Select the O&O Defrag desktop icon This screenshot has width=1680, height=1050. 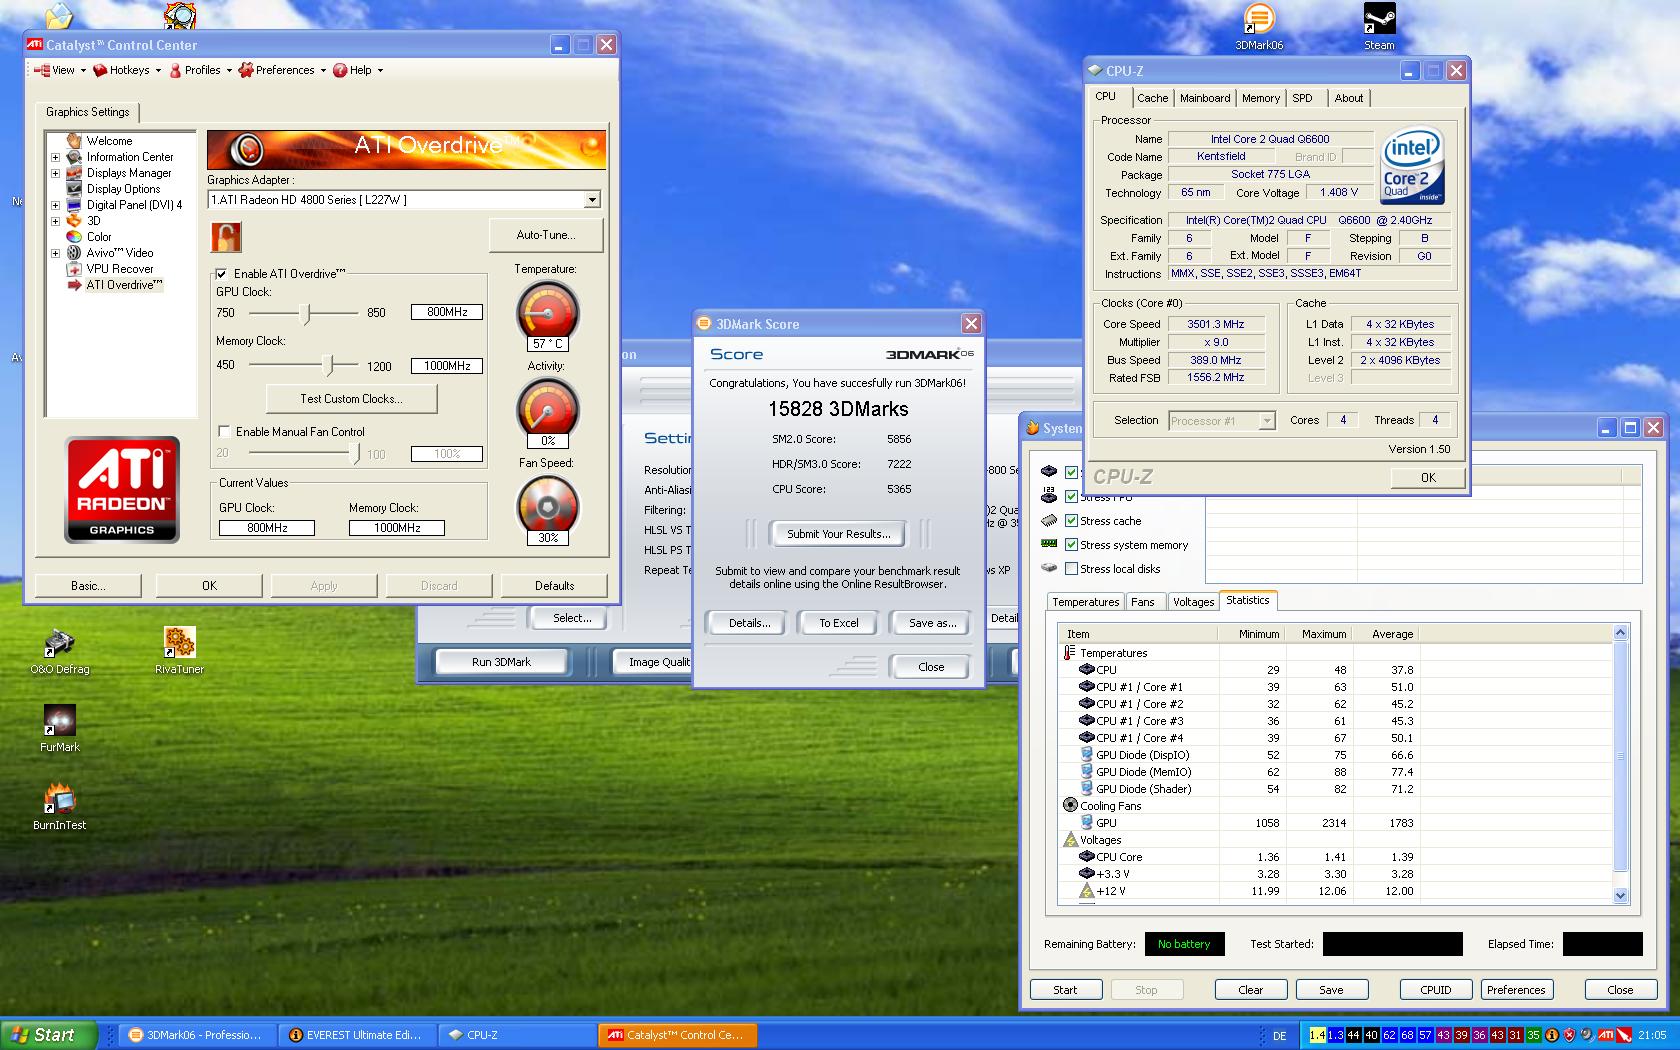tap(60, 651)
